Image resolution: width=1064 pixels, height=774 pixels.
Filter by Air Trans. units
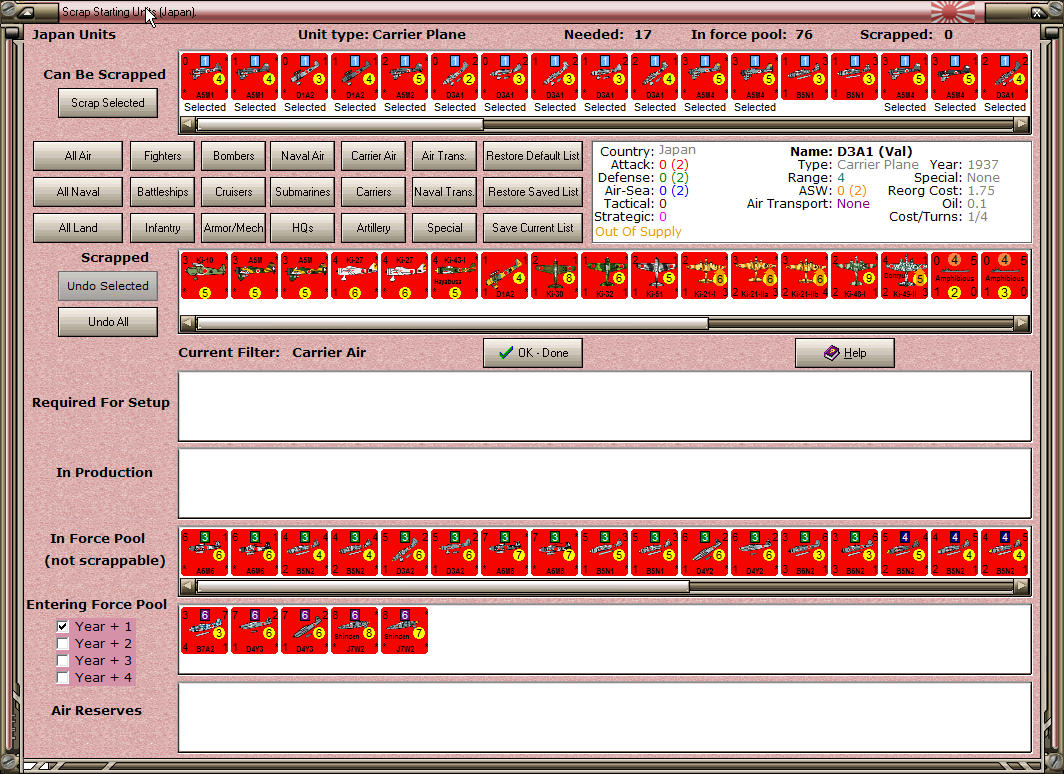pyautogui.click(x=444, y=156)
